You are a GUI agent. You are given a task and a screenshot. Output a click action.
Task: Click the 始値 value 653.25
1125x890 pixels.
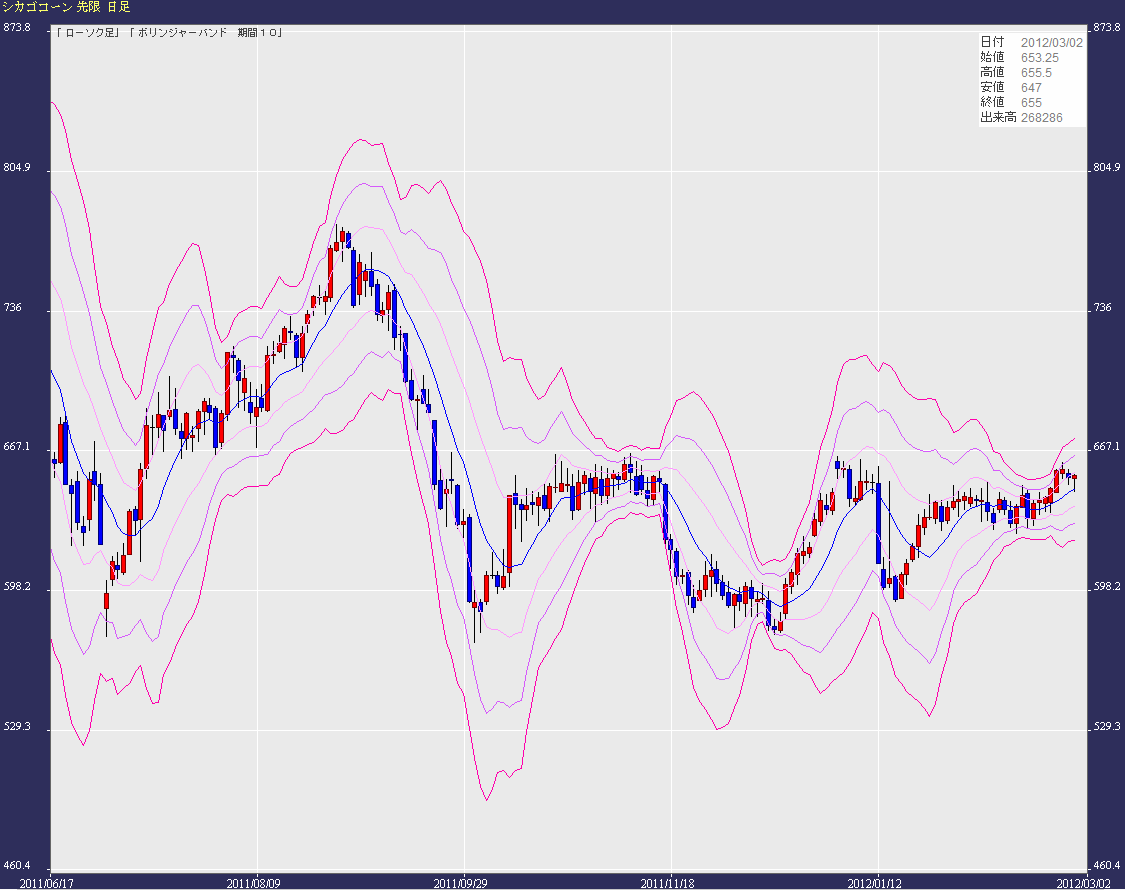tap(1040, 57)
